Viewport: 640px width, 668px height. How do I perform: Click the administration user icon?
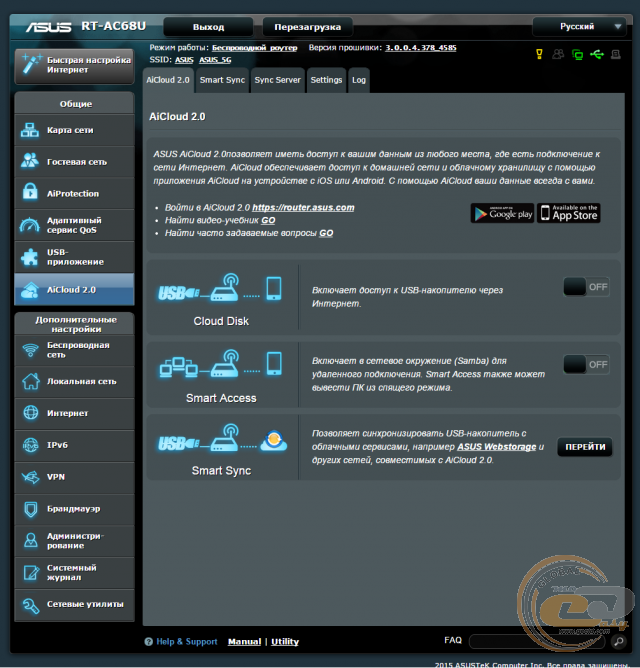click(x=31, y=540)
